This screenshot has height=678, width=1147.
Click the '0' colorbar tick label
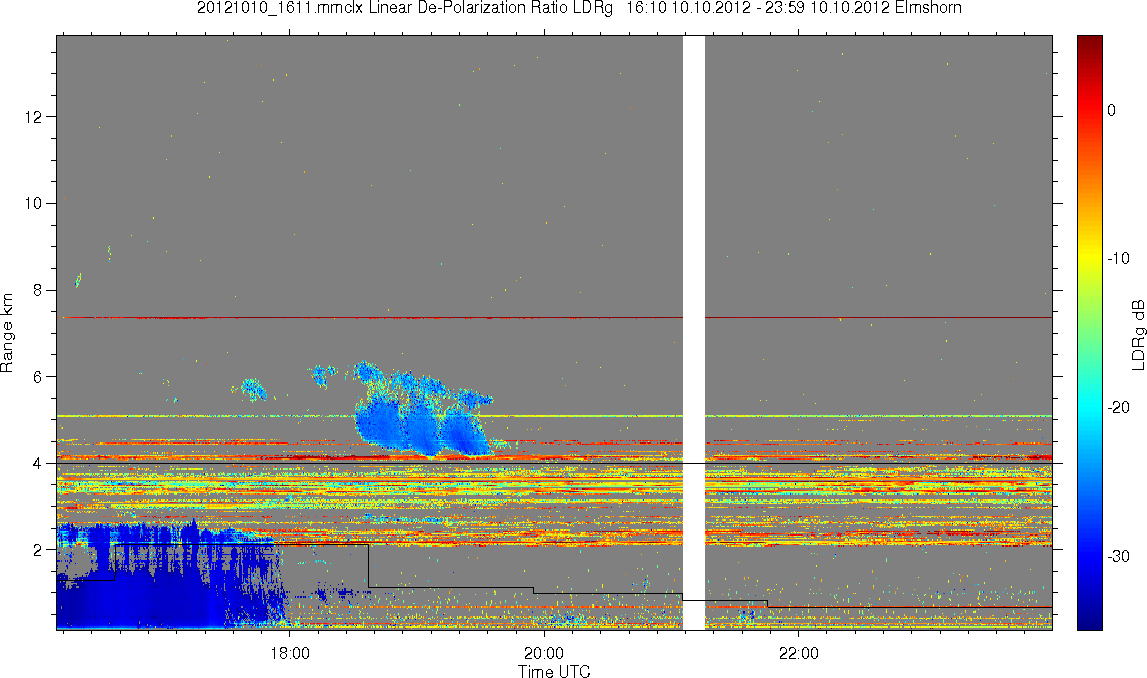(x=1112, y=110)
